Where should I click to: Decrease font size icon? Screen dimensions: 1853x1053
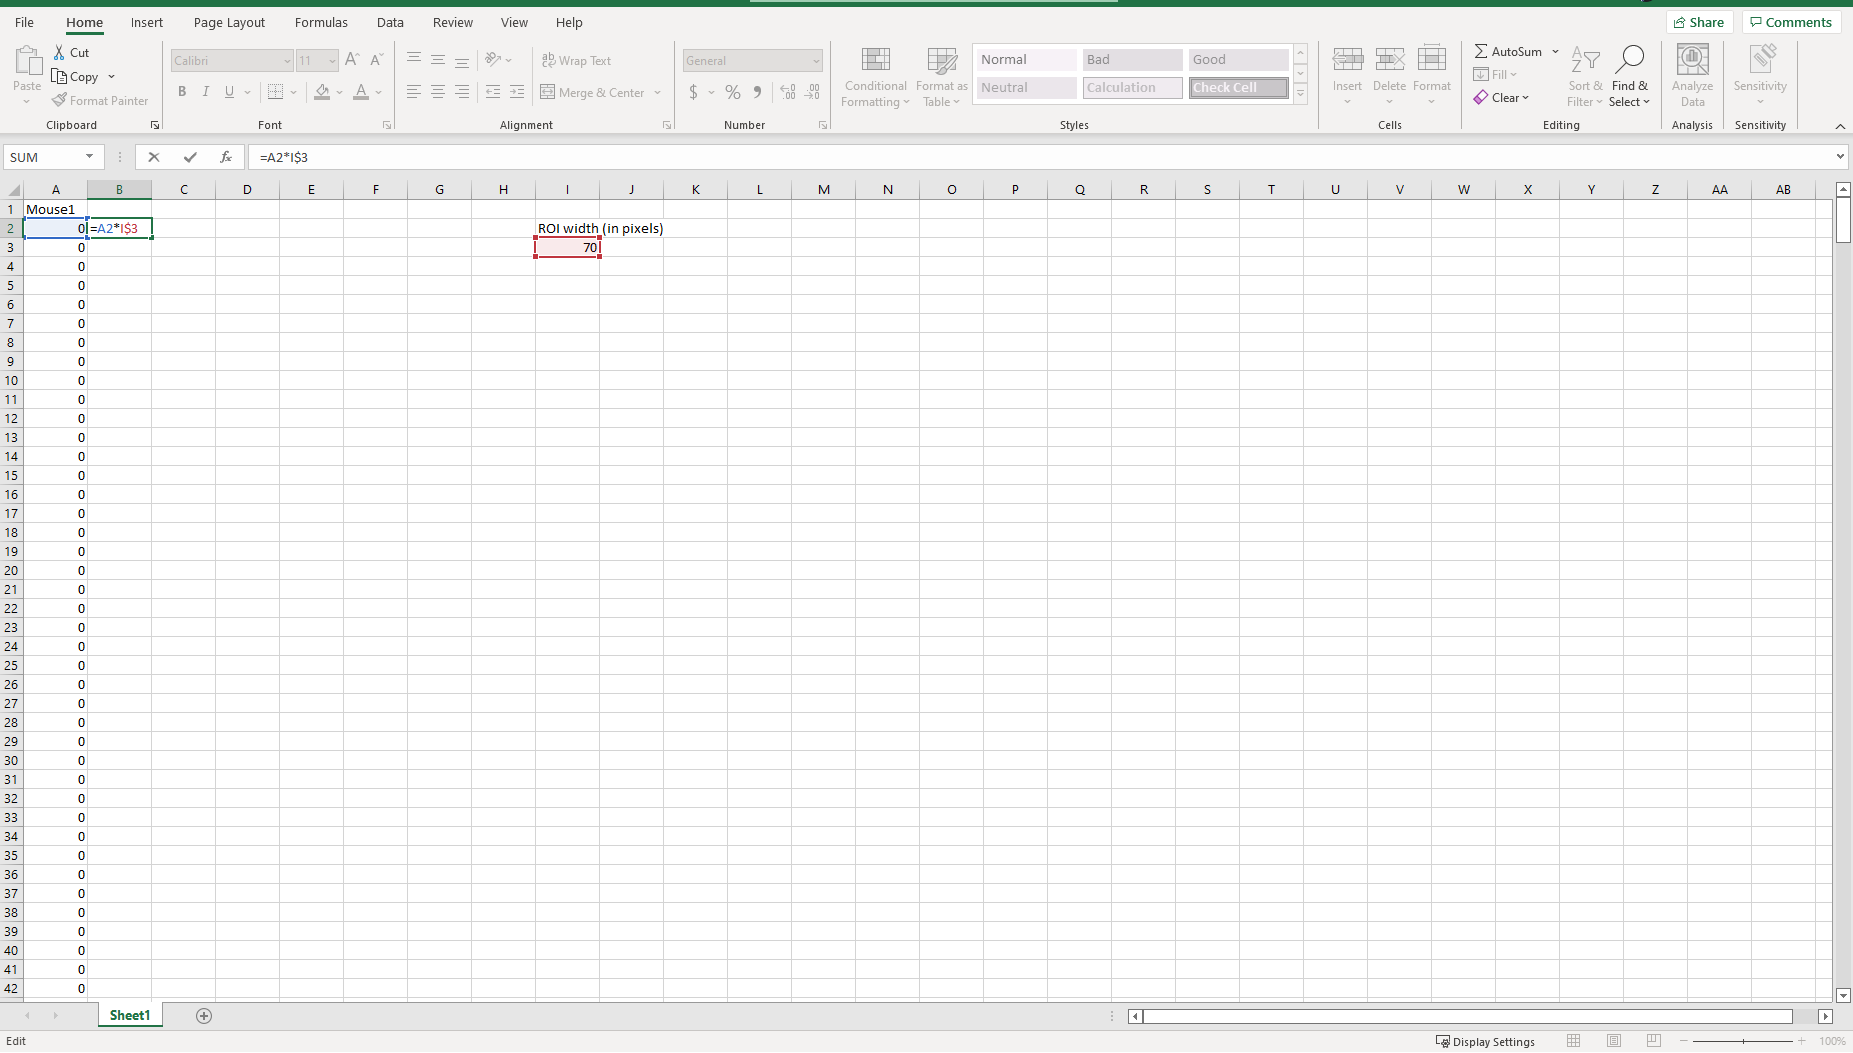(x=376, y=60)
